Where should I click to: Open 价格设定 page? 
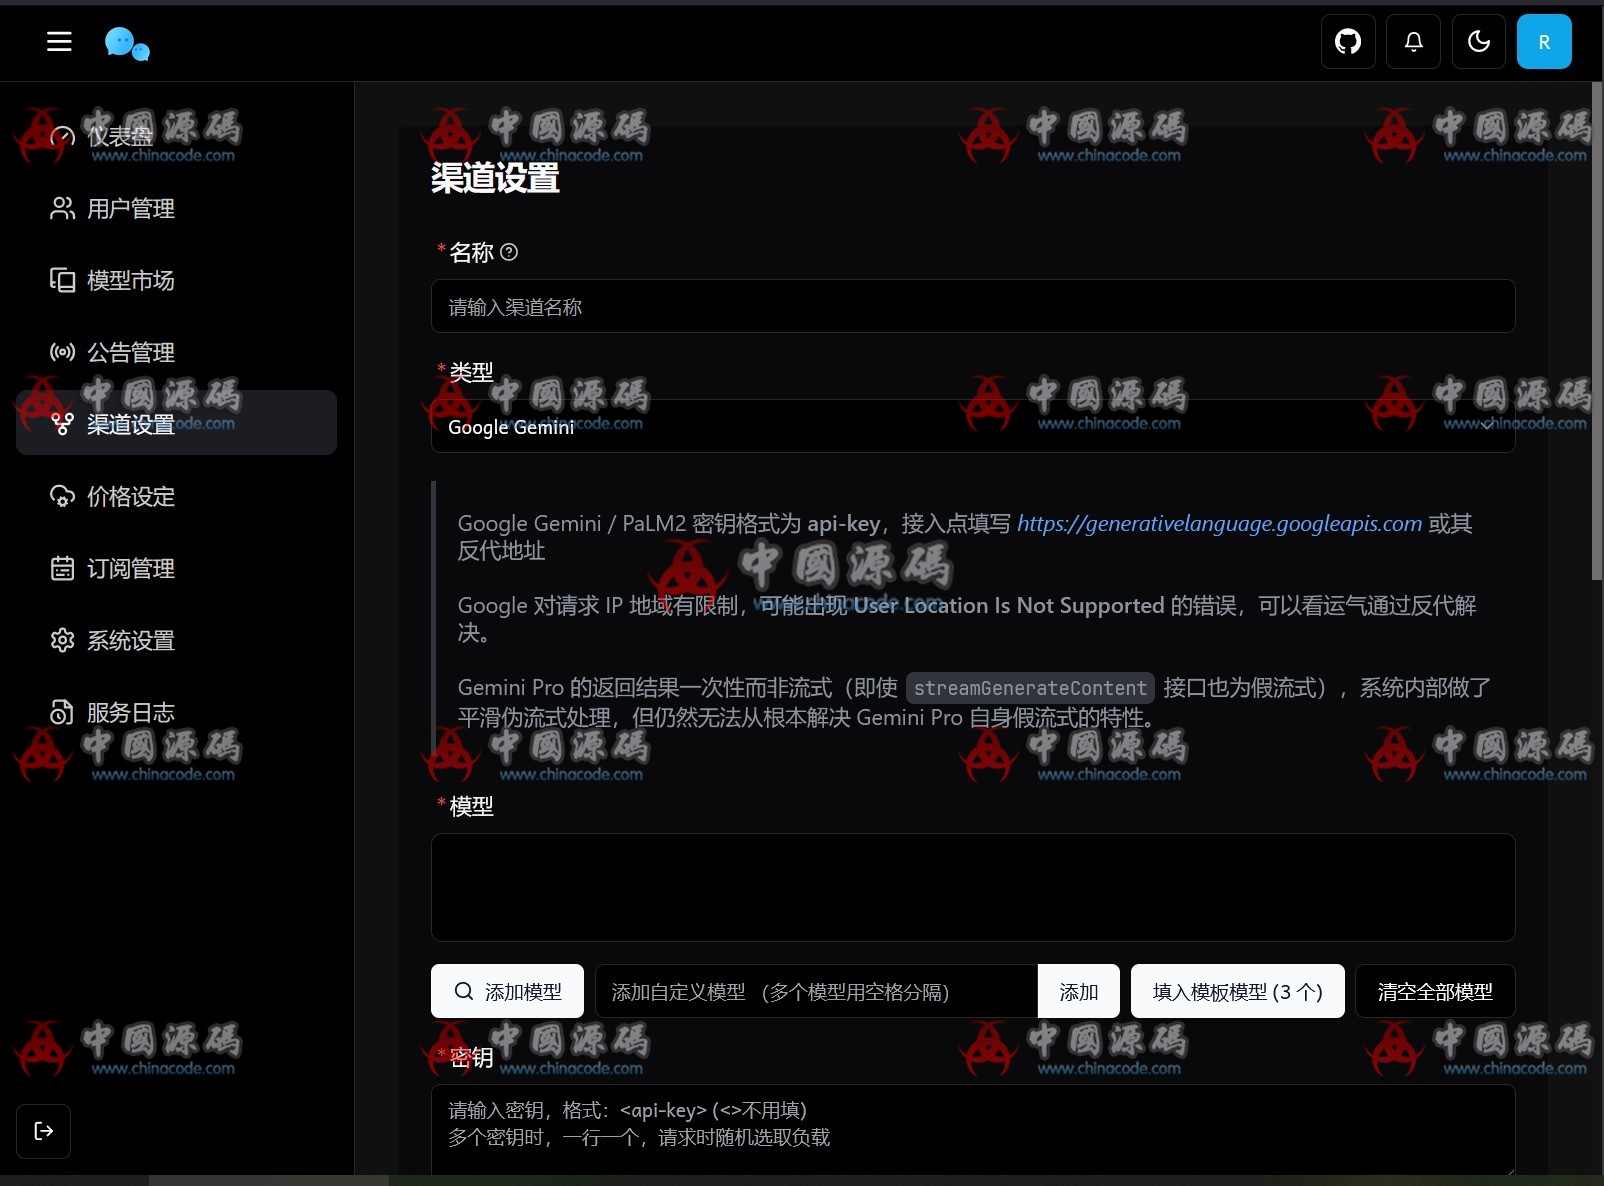pyautogui.click(x=176, y=496)
